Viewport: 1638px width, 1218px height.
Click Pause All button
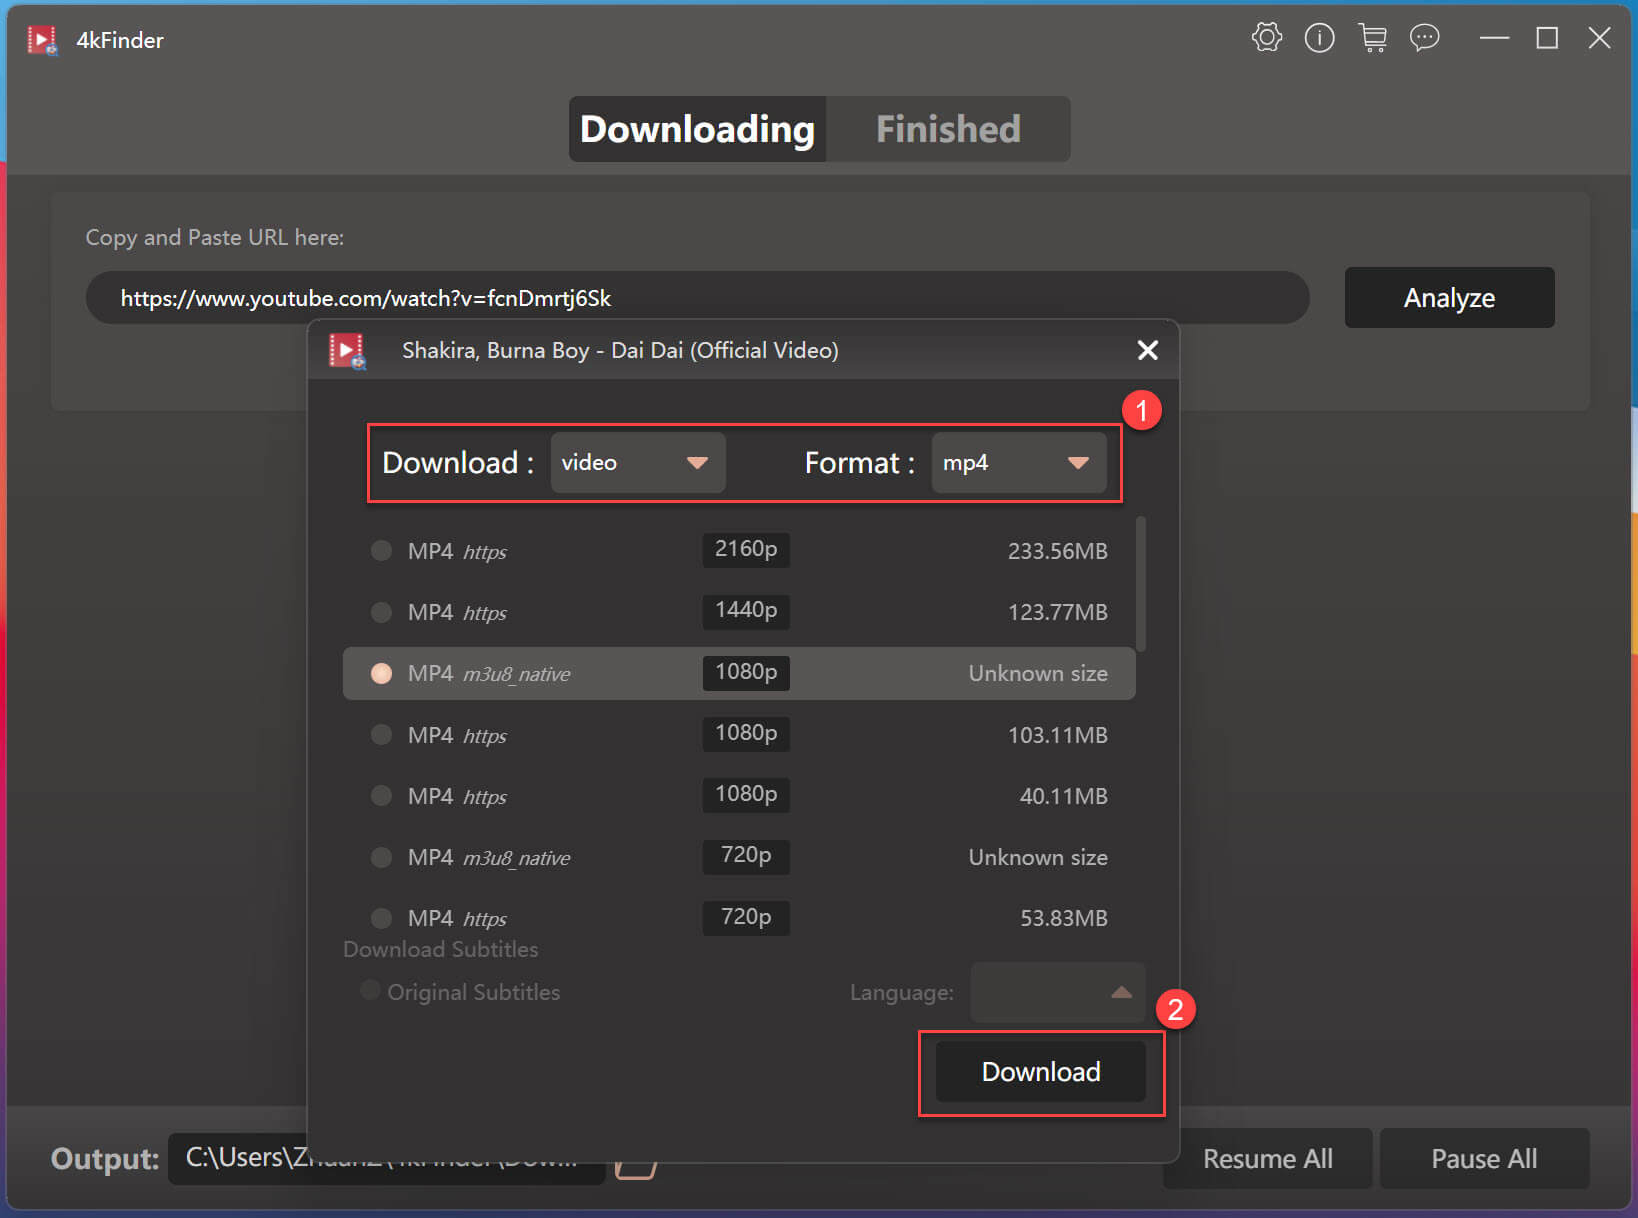point(1484,1158)
